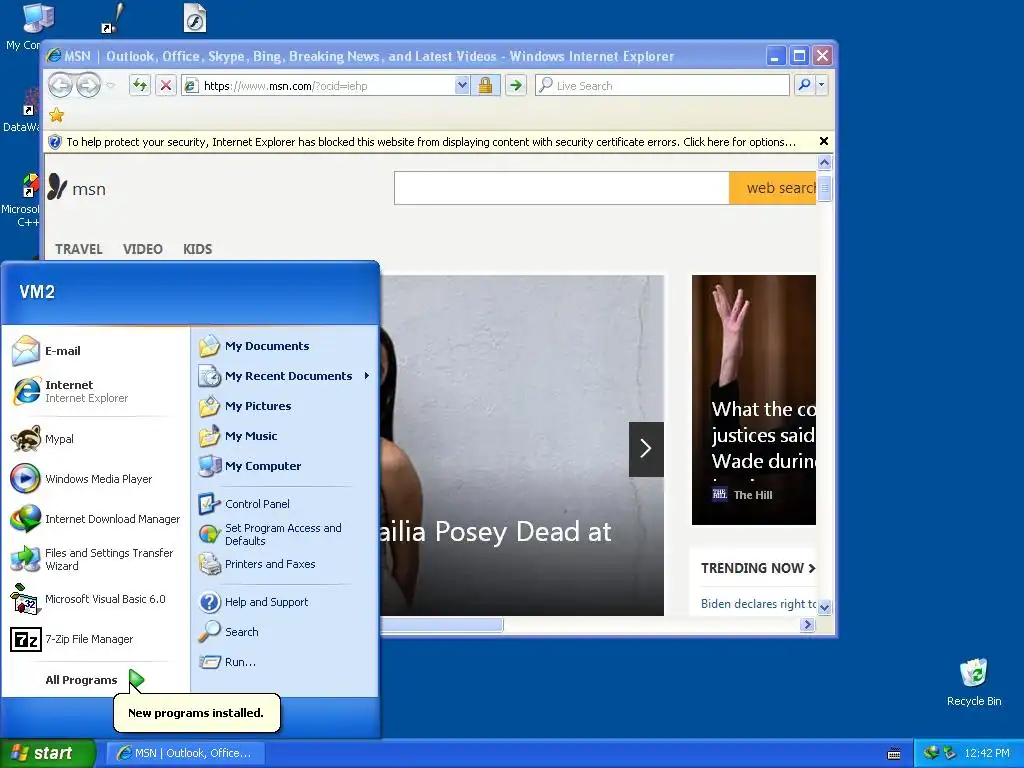Image resolution: width=1024 pixels, height=768 pixels.
Task: Open the KIDS tab on MSN
Action: click(197, 249)
